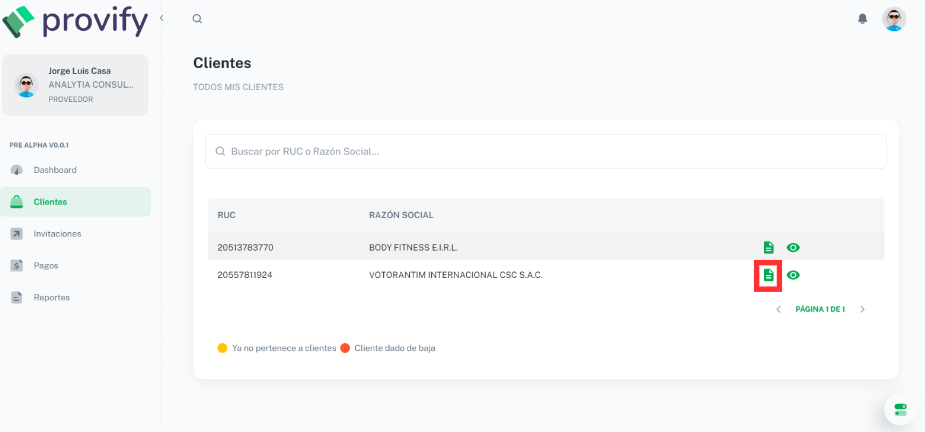Open document icon for BODY FITNESS E.I.R.L.
The image size is (925, 432).
(x=768, y=247)
